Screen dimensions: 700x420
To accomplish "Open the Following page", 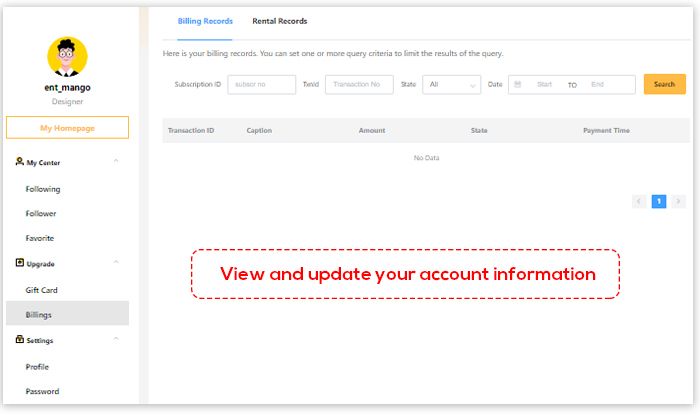I will 43,189.
